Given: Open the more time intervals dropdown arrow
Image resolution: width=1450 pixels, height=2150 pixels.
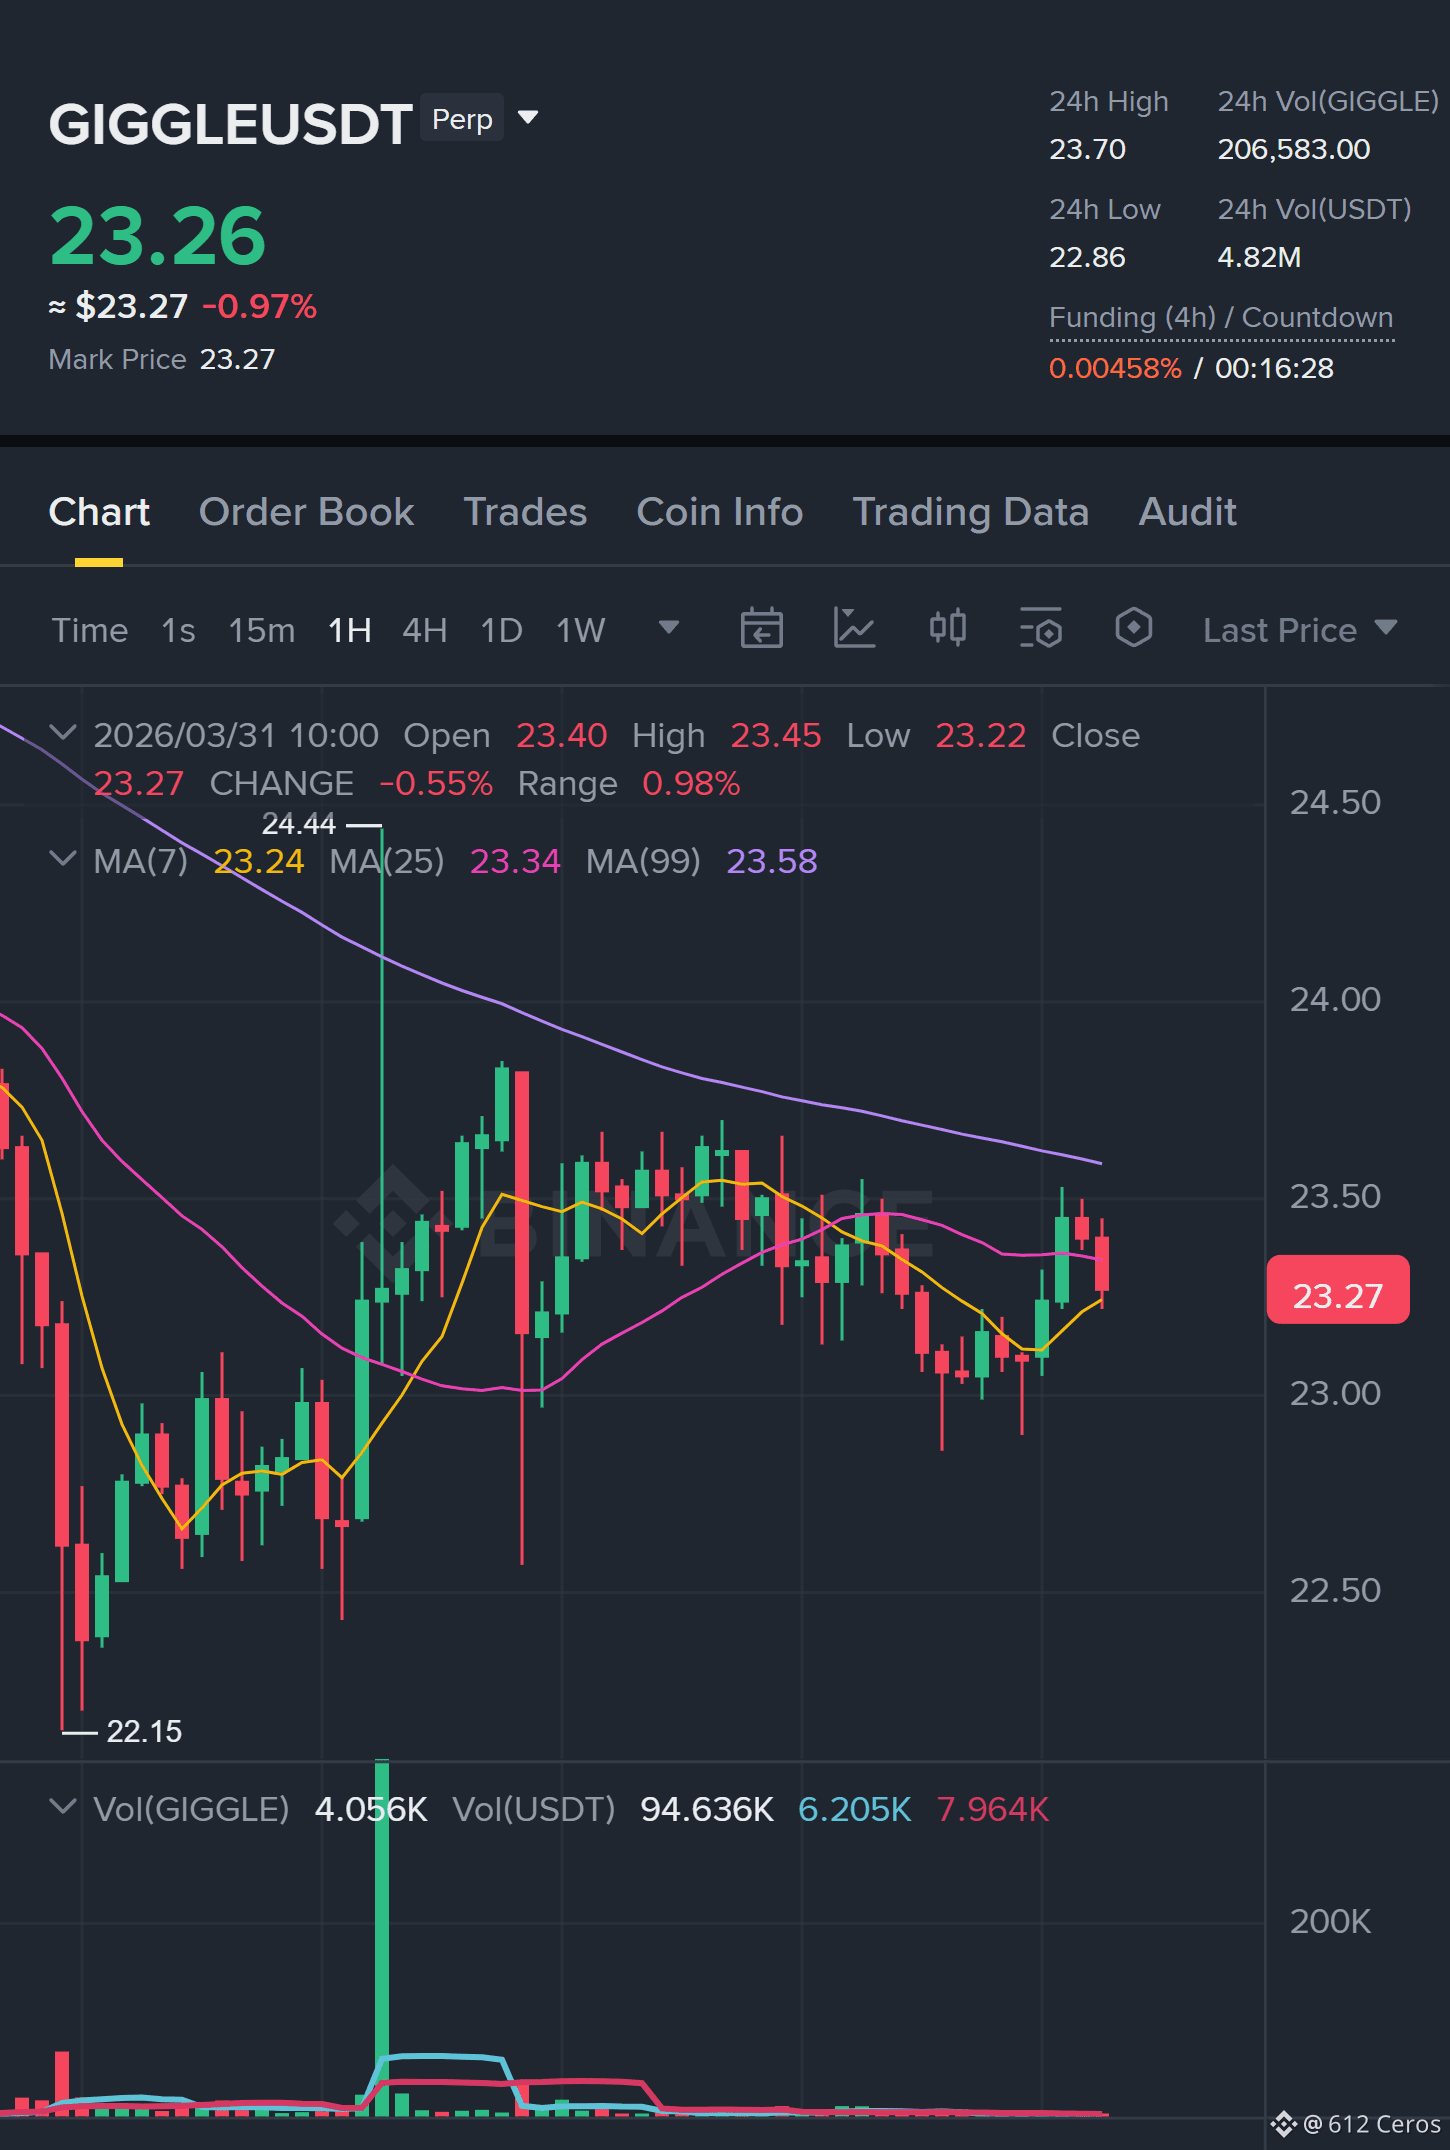Looking at the screenshot, I should 669,628.
